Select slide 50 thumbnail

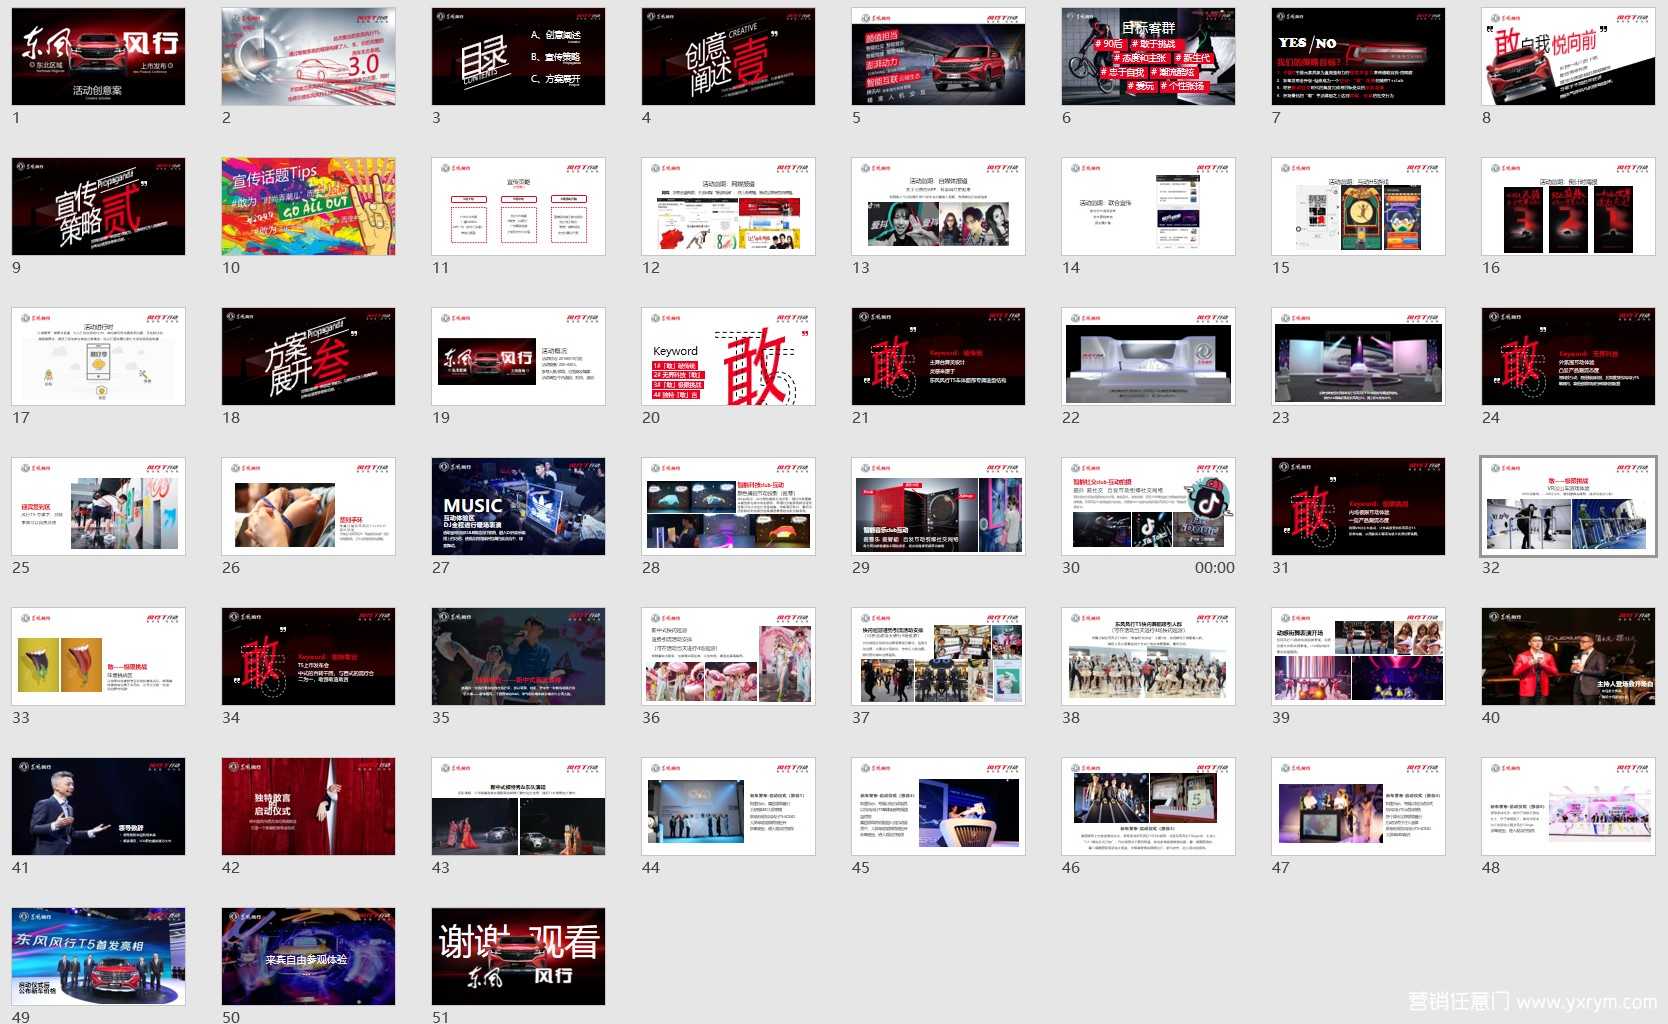(308, 956)
